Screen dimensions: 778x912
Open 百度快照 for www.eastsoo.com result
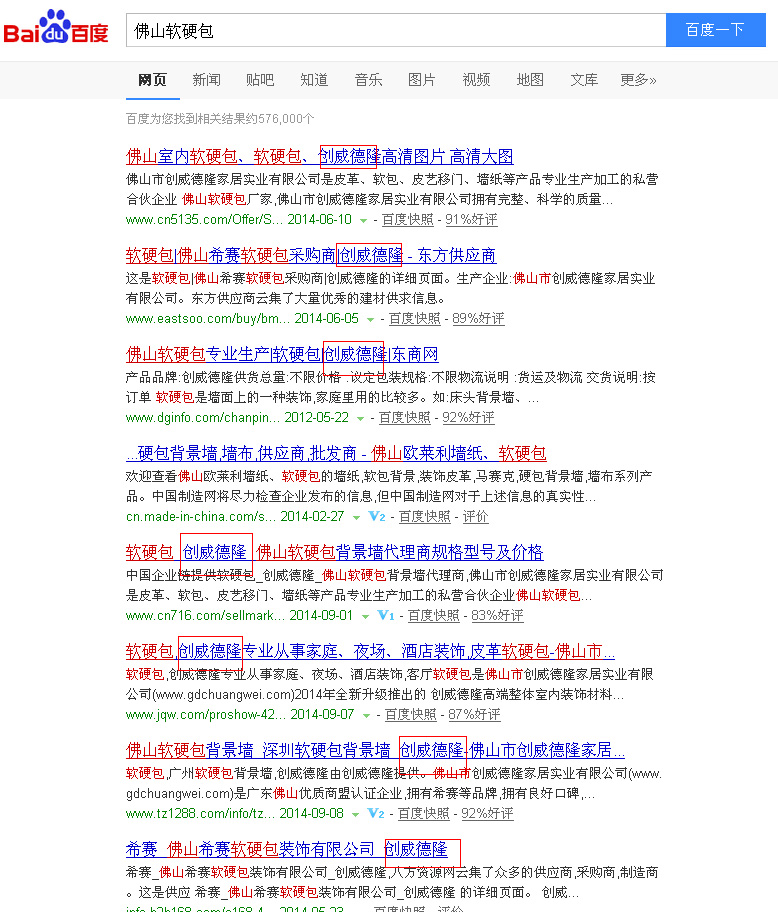point(415,318)
